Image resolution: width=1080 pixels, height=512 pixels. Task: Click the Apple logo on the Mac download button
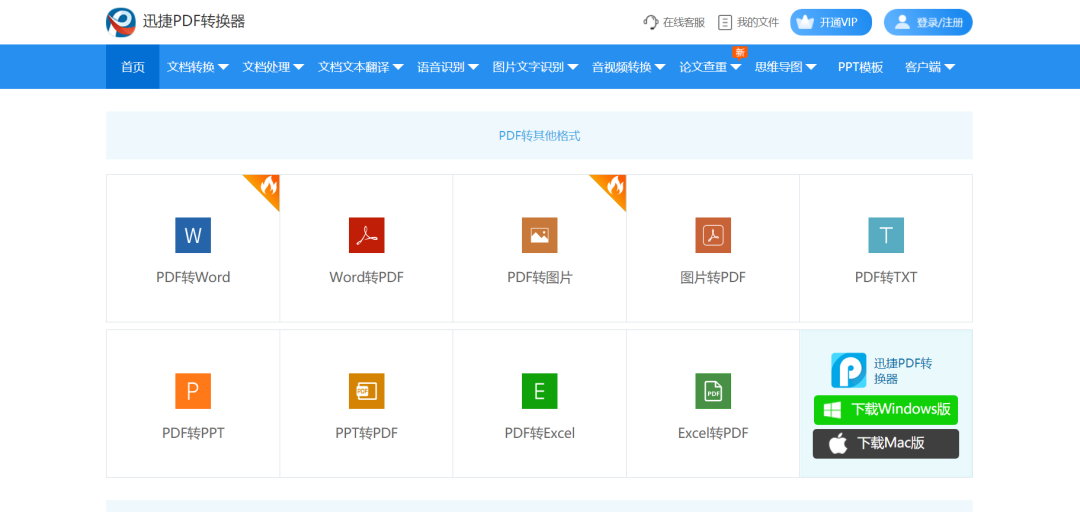(x=838, y=443)
